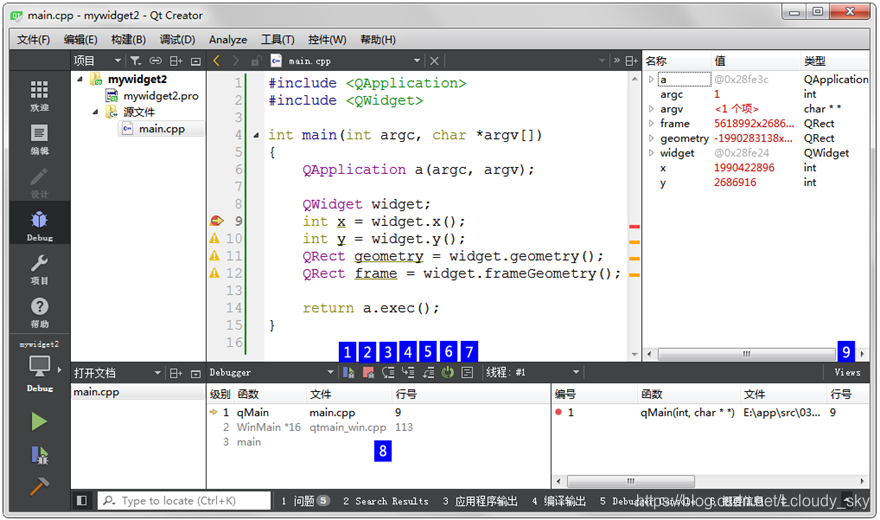
Task: Close the project side panel
Action: click(195, 61)
